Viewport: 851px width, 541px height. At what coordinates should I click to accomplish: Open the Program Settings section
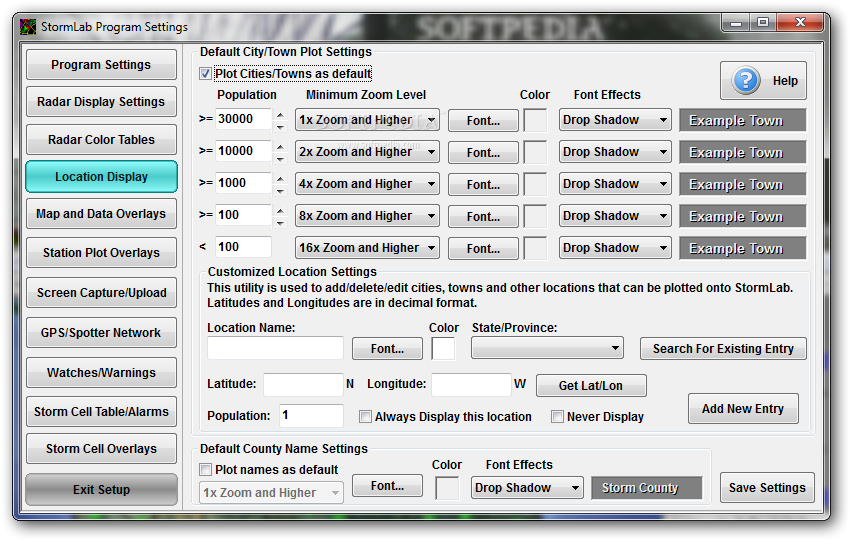(x=101, y=65)
